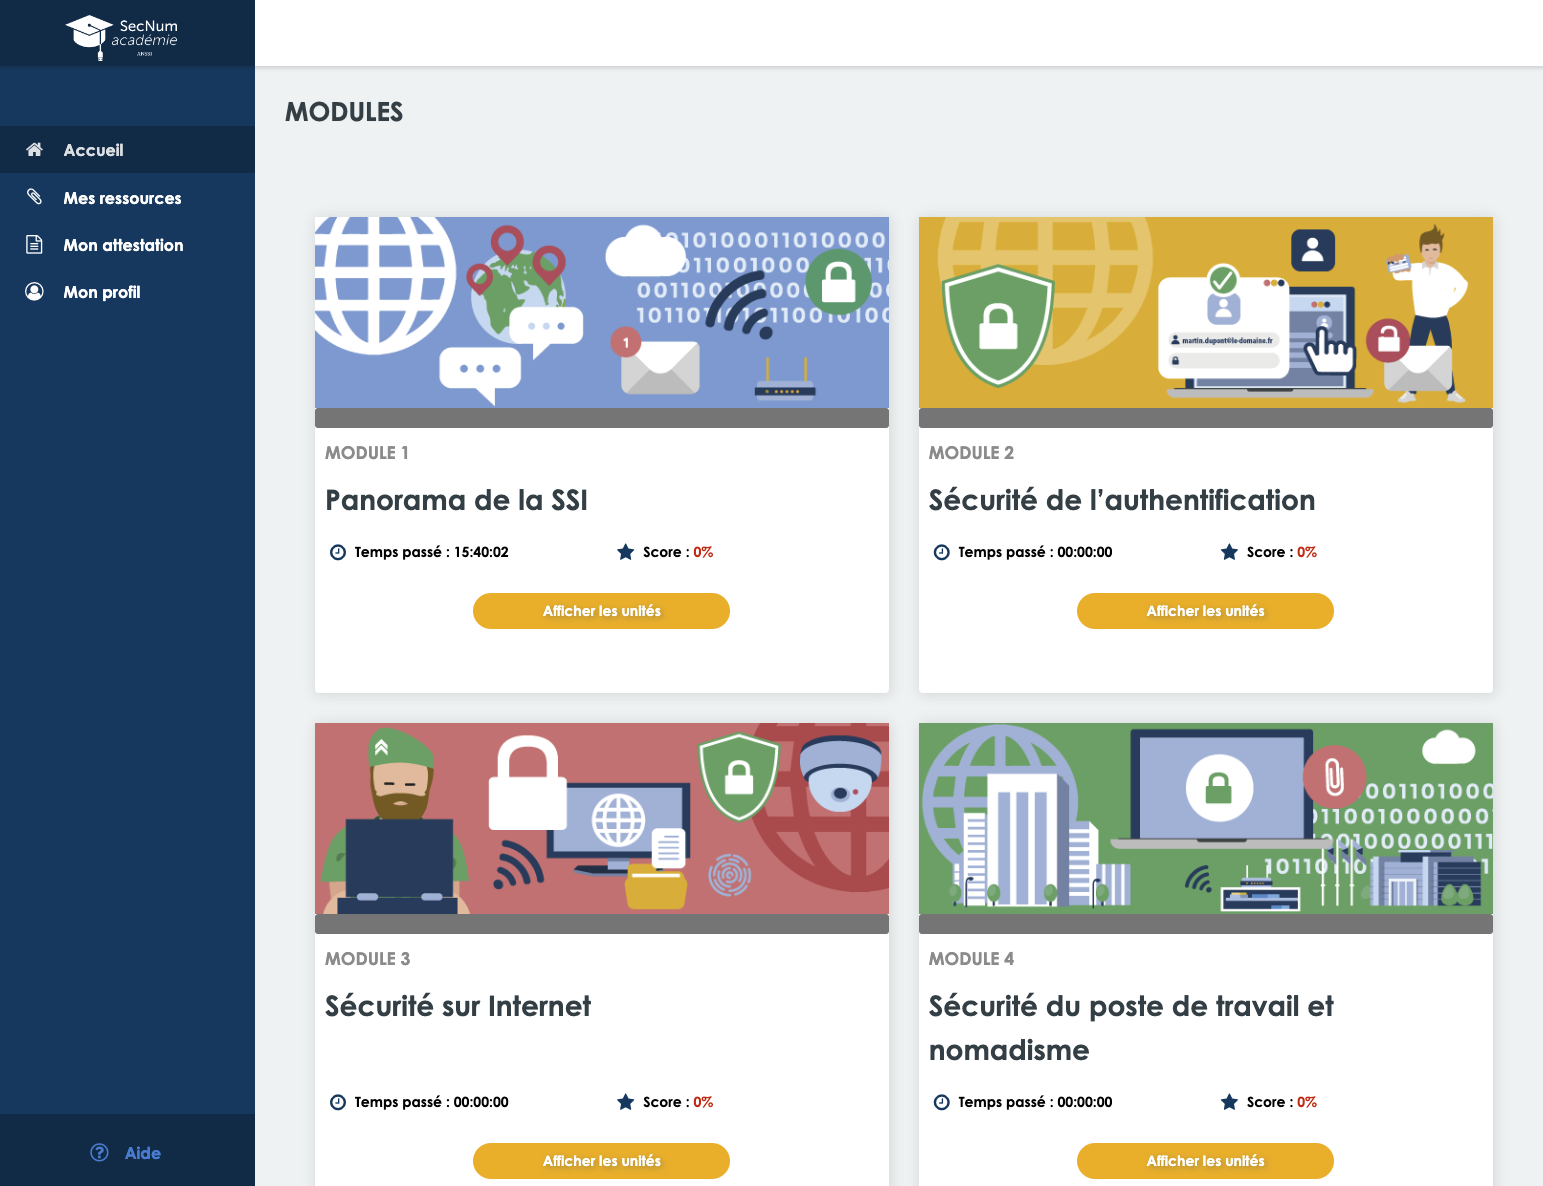Show units for Sécurité sur Internet
The image size is (1543, 1186).
601,1161
